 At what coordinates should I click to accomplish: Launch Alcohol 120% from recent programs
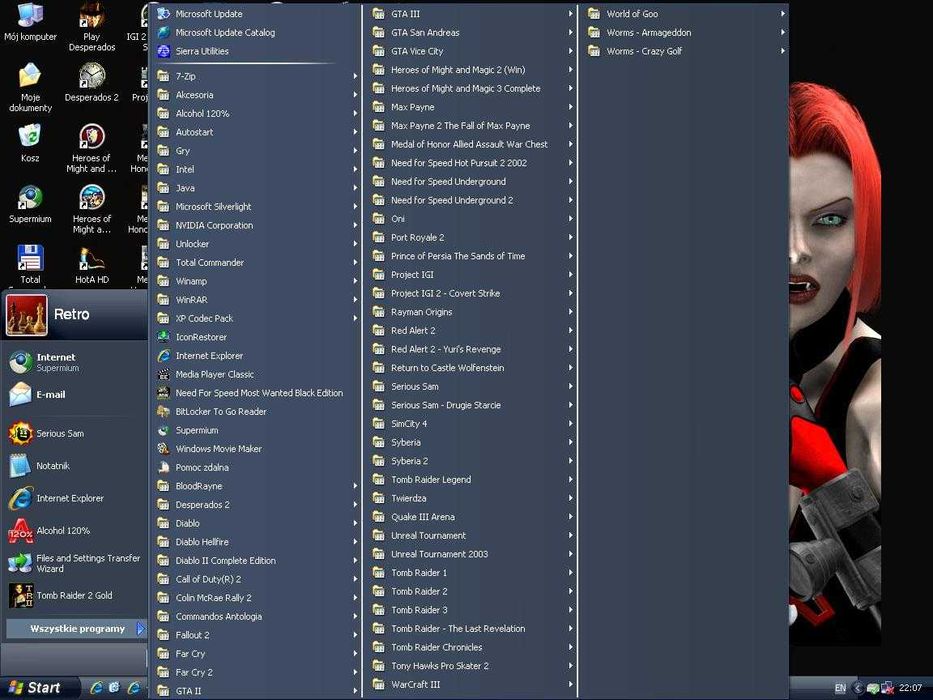point(74,530)
